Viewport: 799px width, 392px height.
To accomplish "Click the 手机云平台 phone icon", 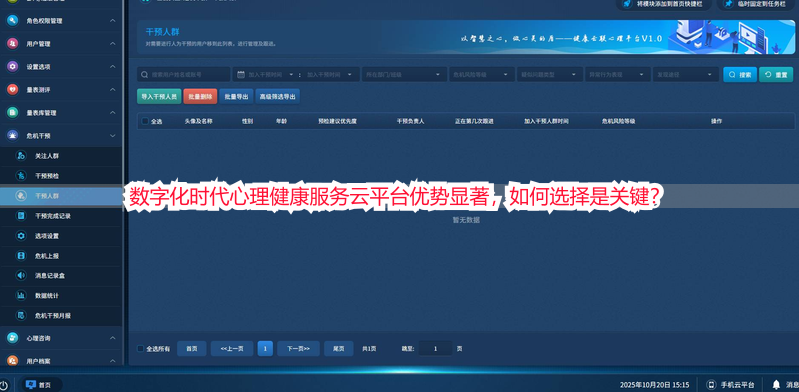I will click(711, 385).
